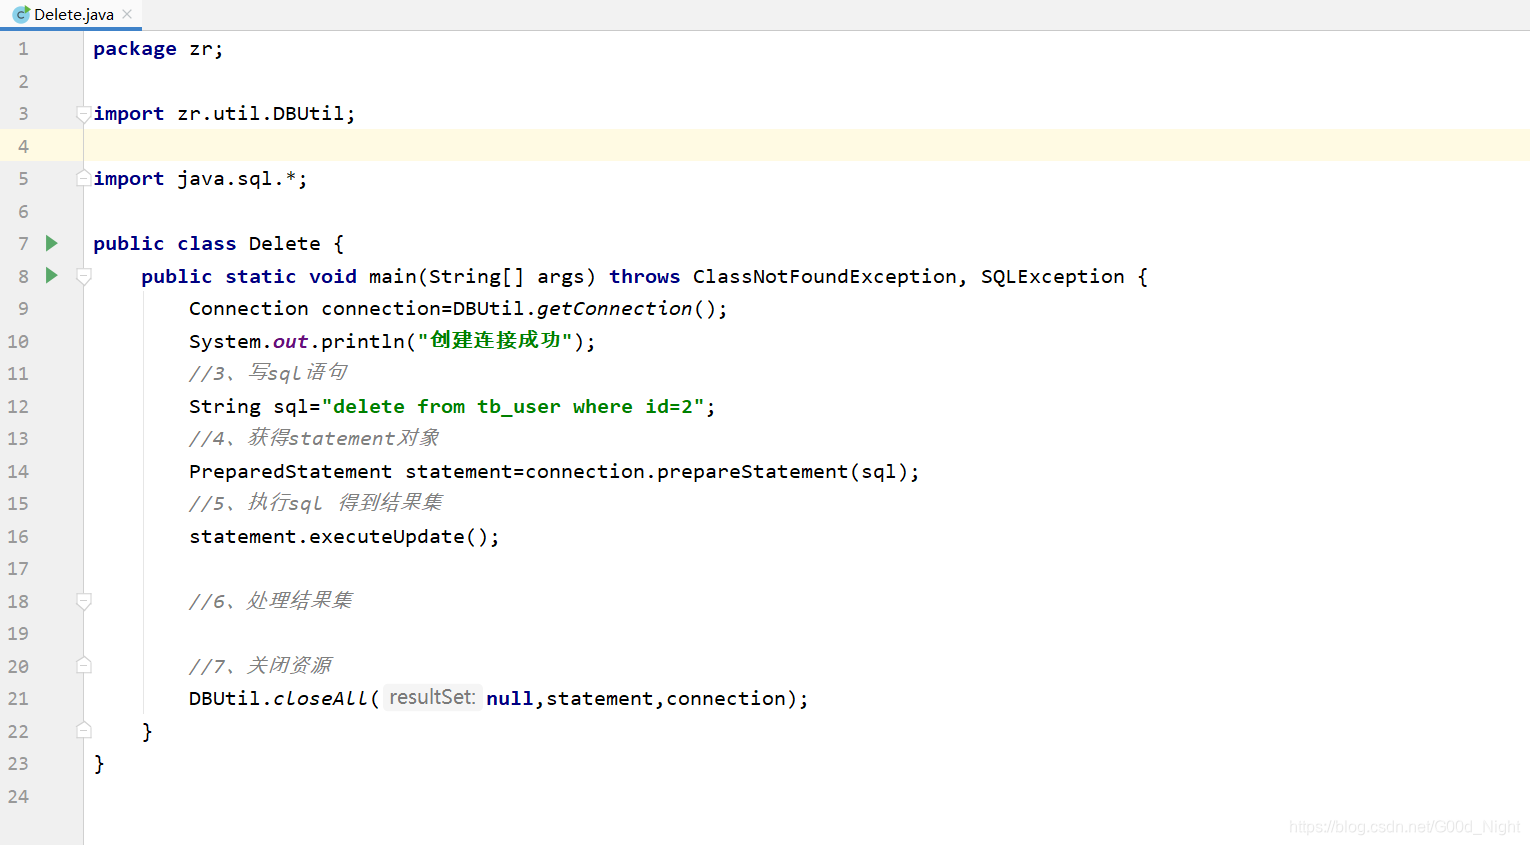Click the null argument on line 21
The image size is (1530, 845).
click(509, 698)
